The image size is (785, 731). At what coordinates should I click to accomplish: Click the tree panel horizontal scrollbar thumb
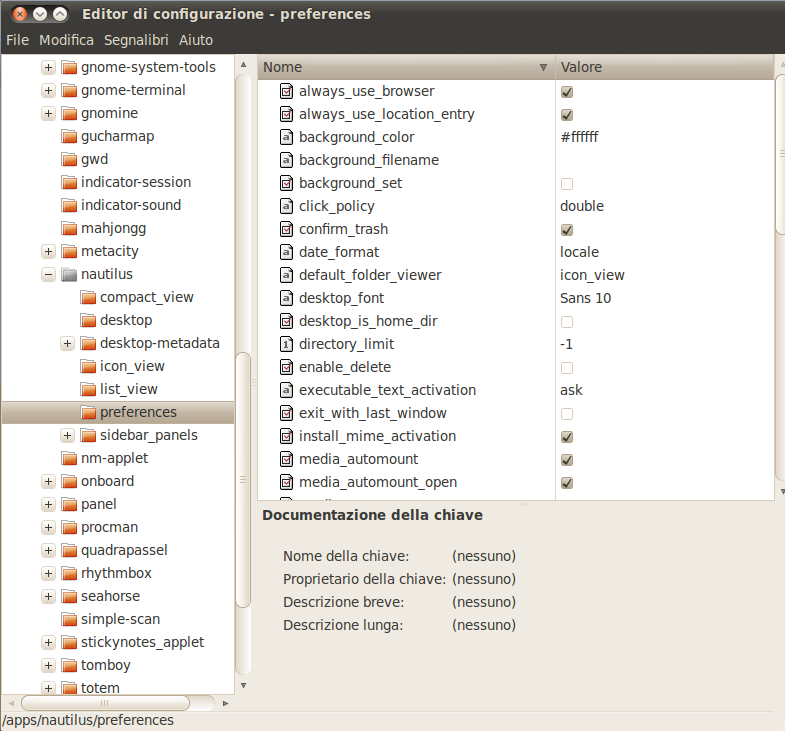click(105, 703)
